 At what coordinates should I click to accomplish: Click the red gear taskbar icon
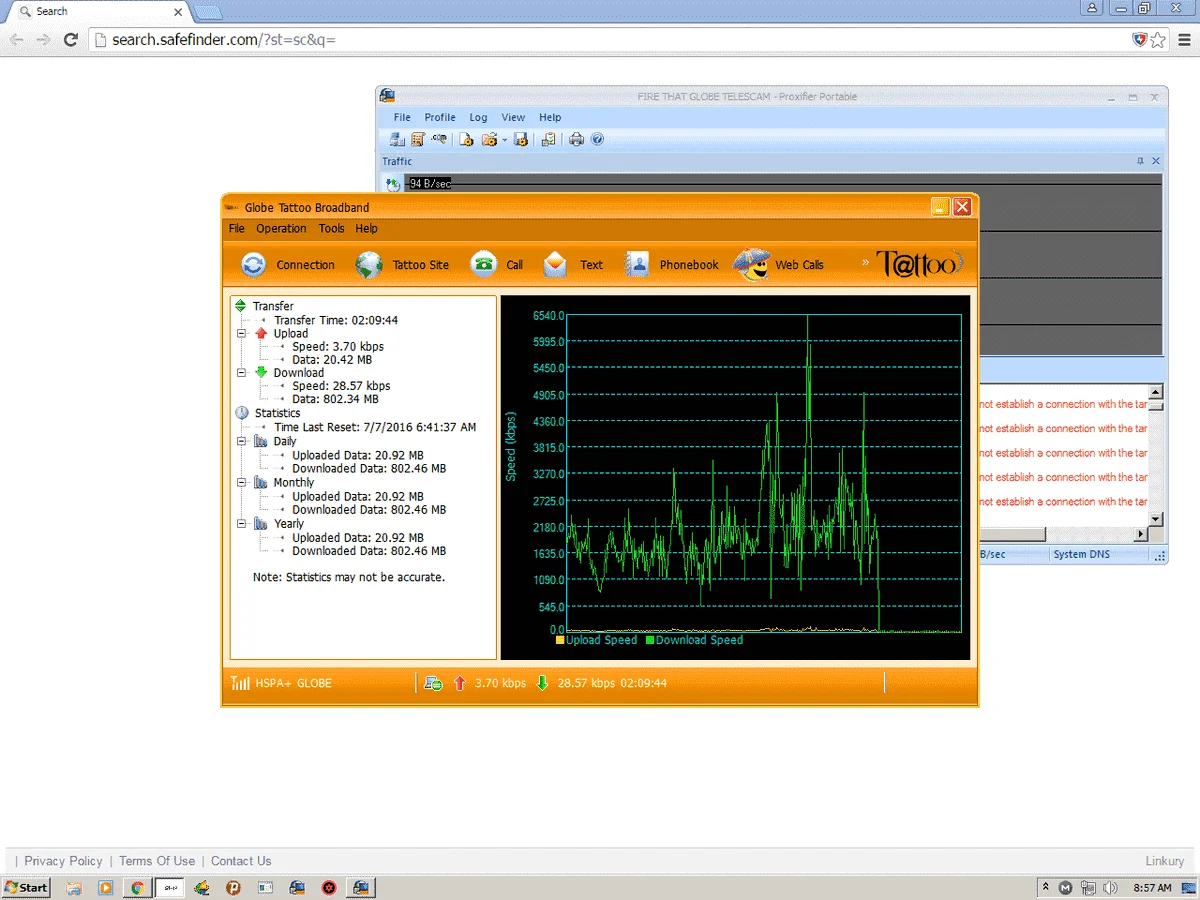[x=329, y=887]
